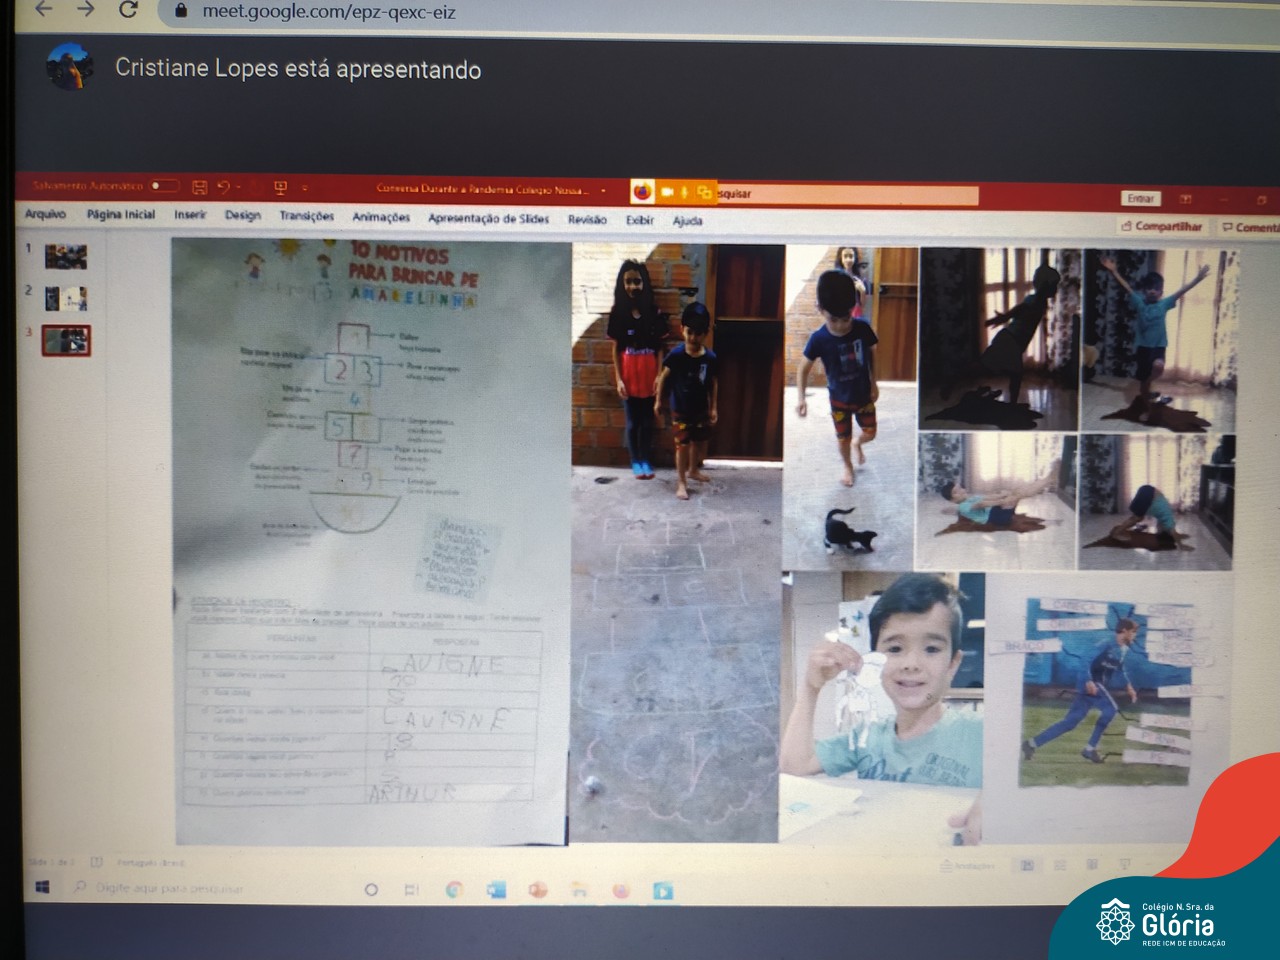
Task: Switch to the Página Inicial tab
Action: click(121, 214)
